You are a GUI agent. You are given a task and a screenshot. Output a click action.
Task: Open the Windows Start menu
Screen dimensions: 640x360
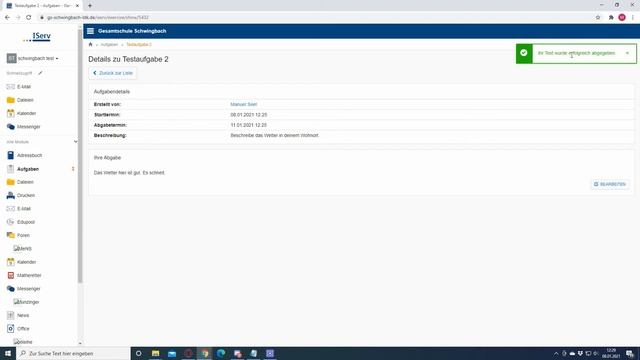[8, 353]
